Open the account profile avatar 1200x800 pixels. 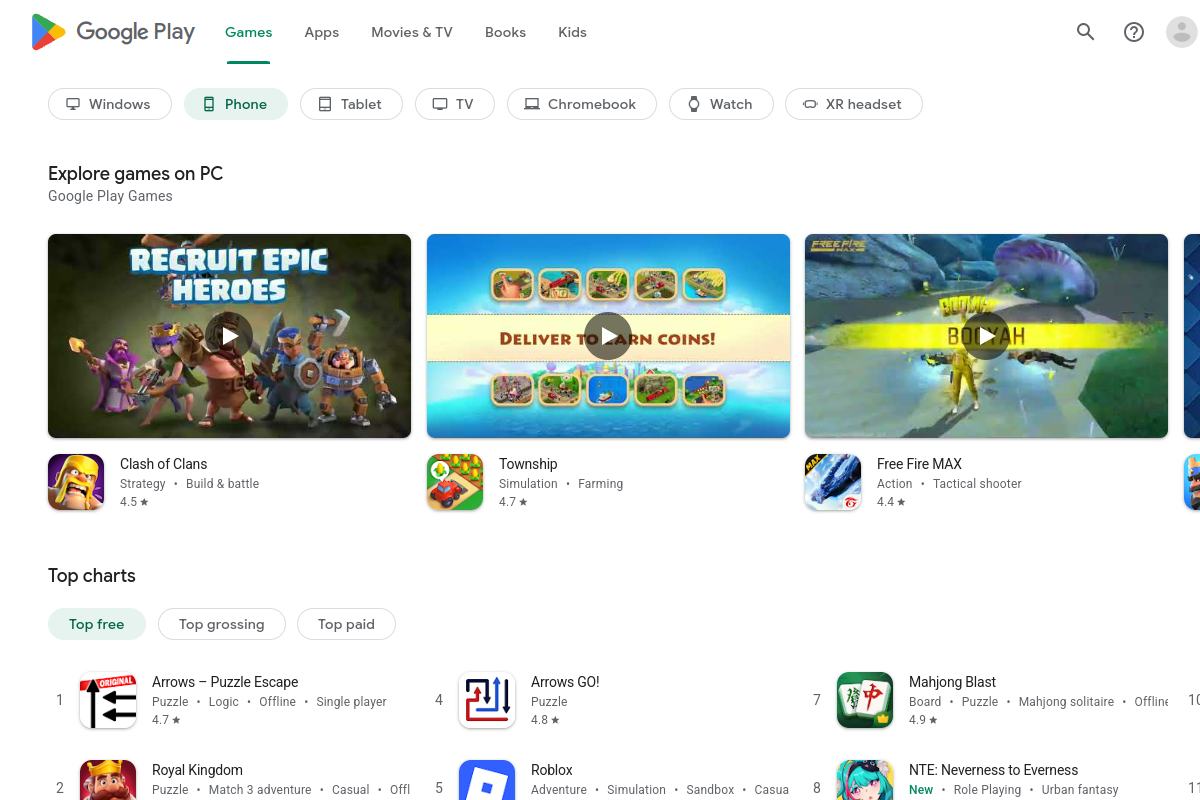[x=1182, y=32]
